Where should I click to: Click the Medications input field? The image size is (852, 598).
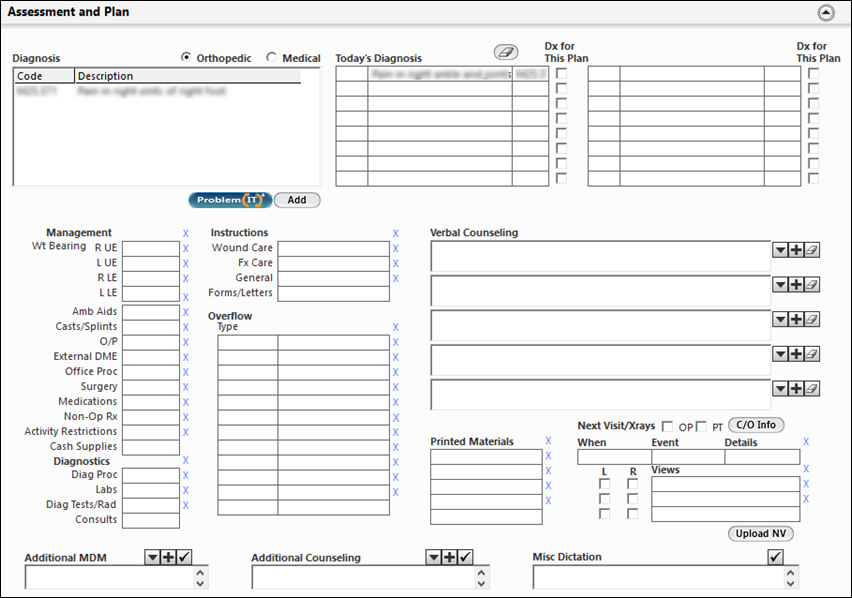(151, 402)
